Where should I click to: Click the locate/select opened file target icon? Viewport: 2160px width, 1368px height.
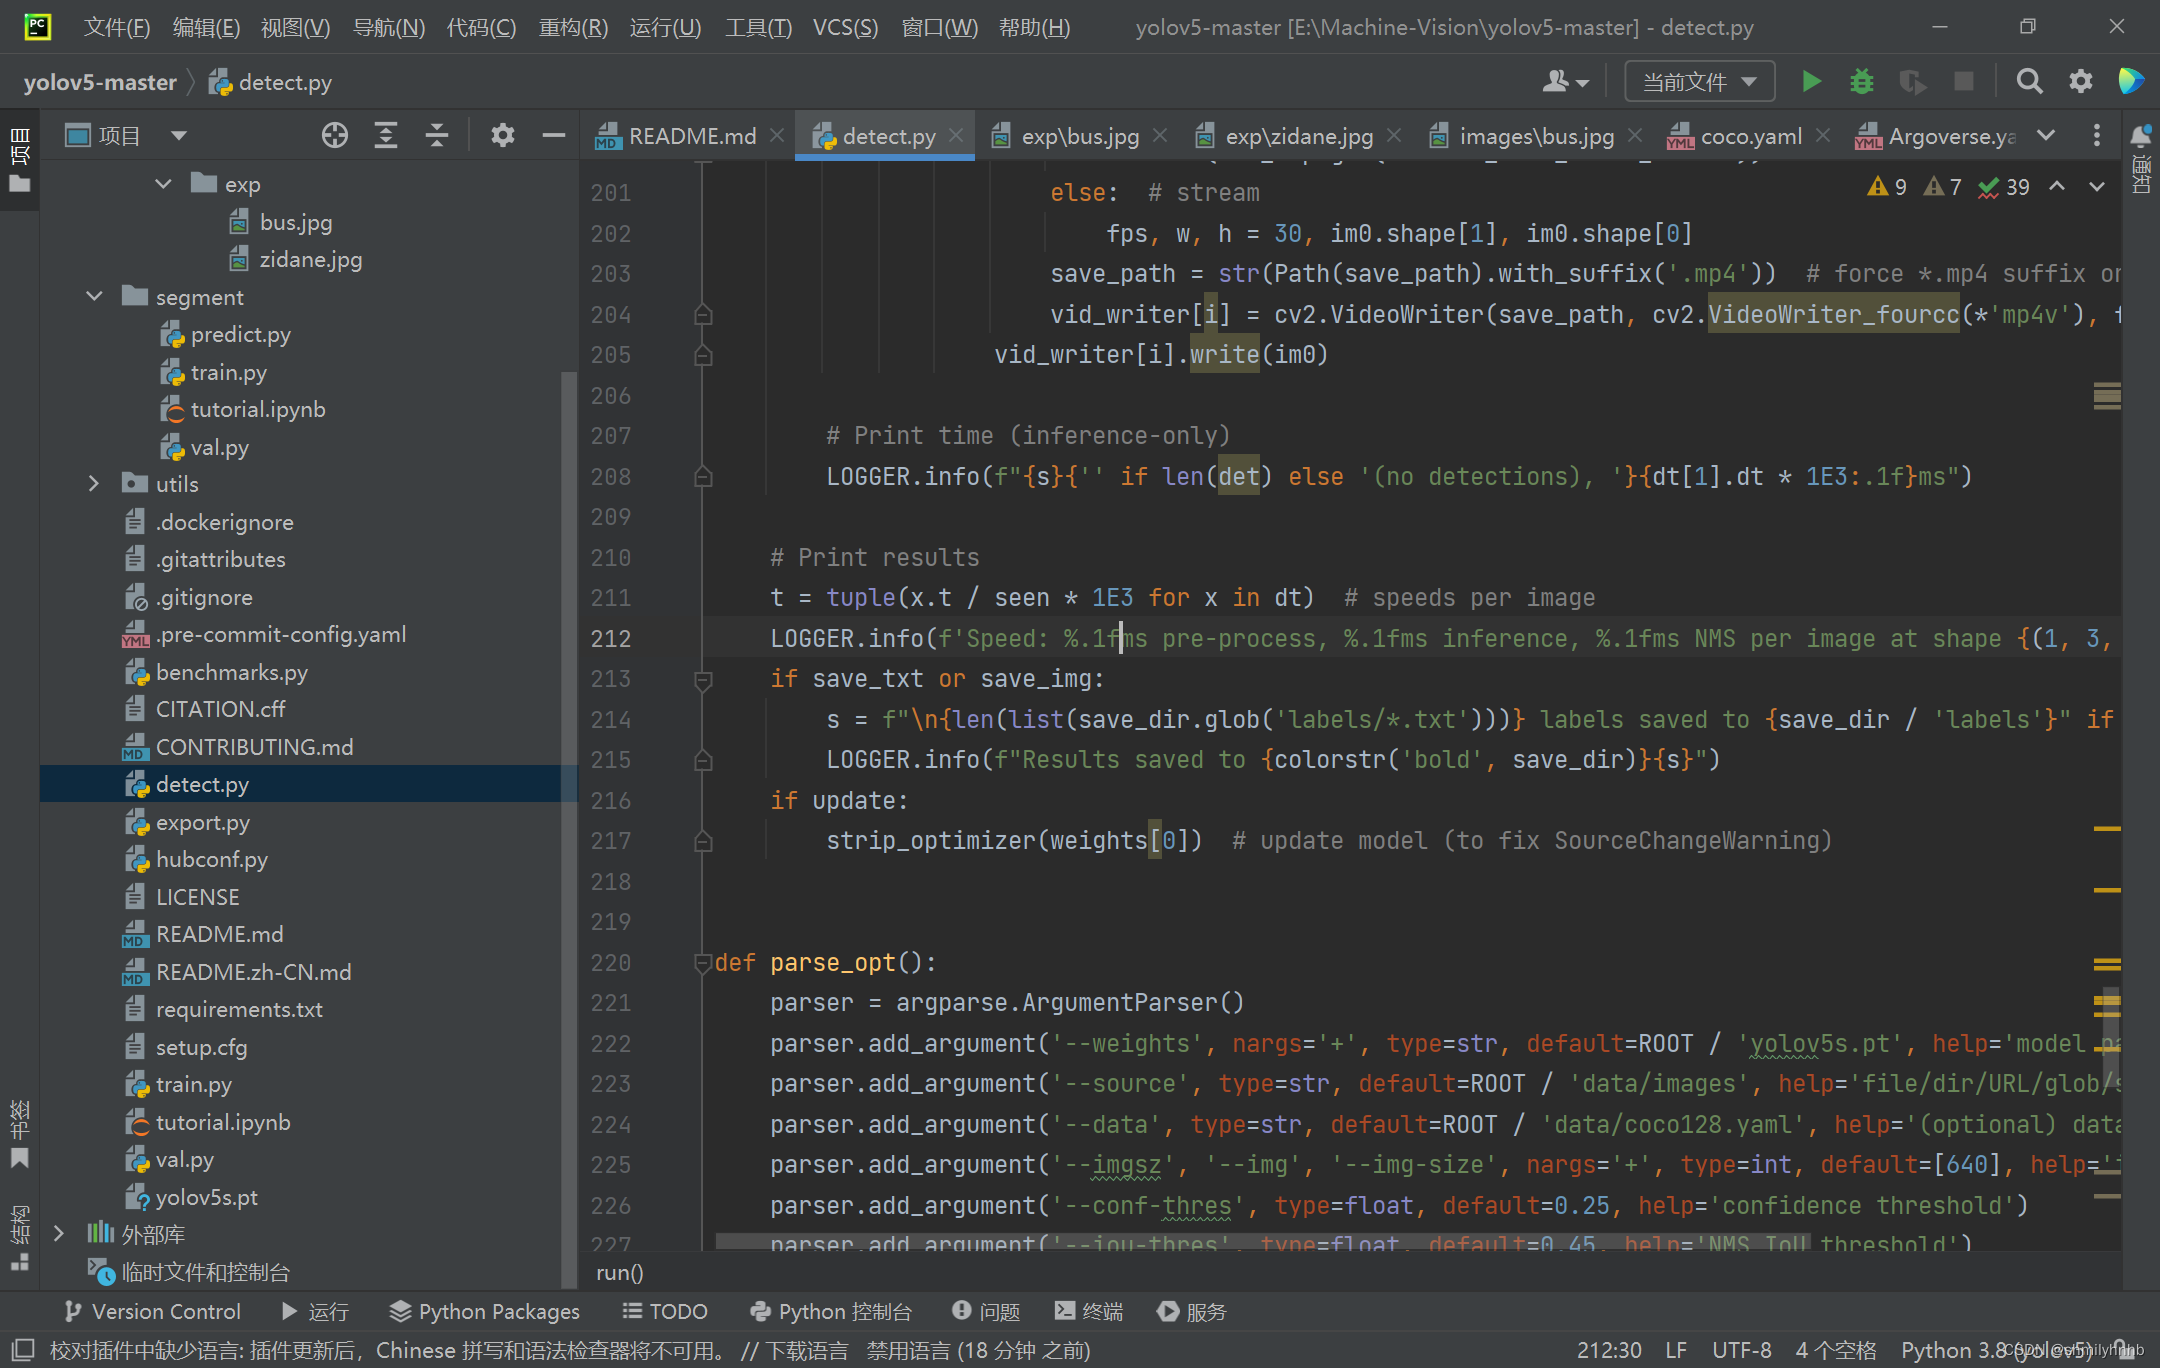pyautogui.click(x=335, y=135)
